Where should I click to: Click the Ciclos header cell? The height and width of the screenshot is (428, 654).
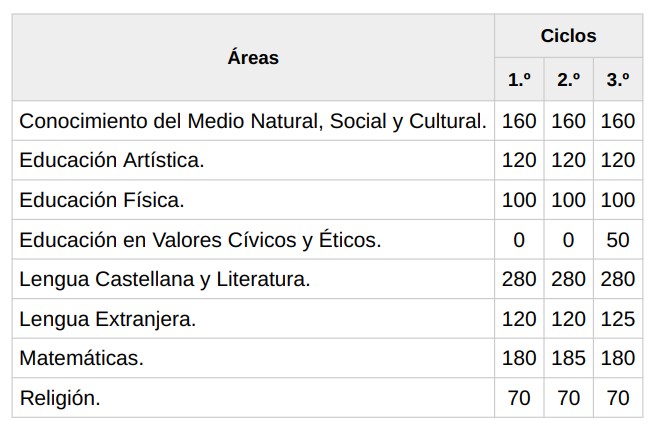coord(568,36)
